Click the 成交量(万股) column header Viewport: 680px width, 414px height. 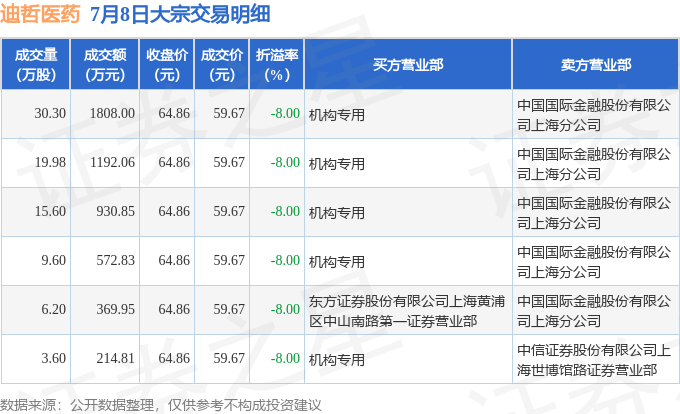36,65
